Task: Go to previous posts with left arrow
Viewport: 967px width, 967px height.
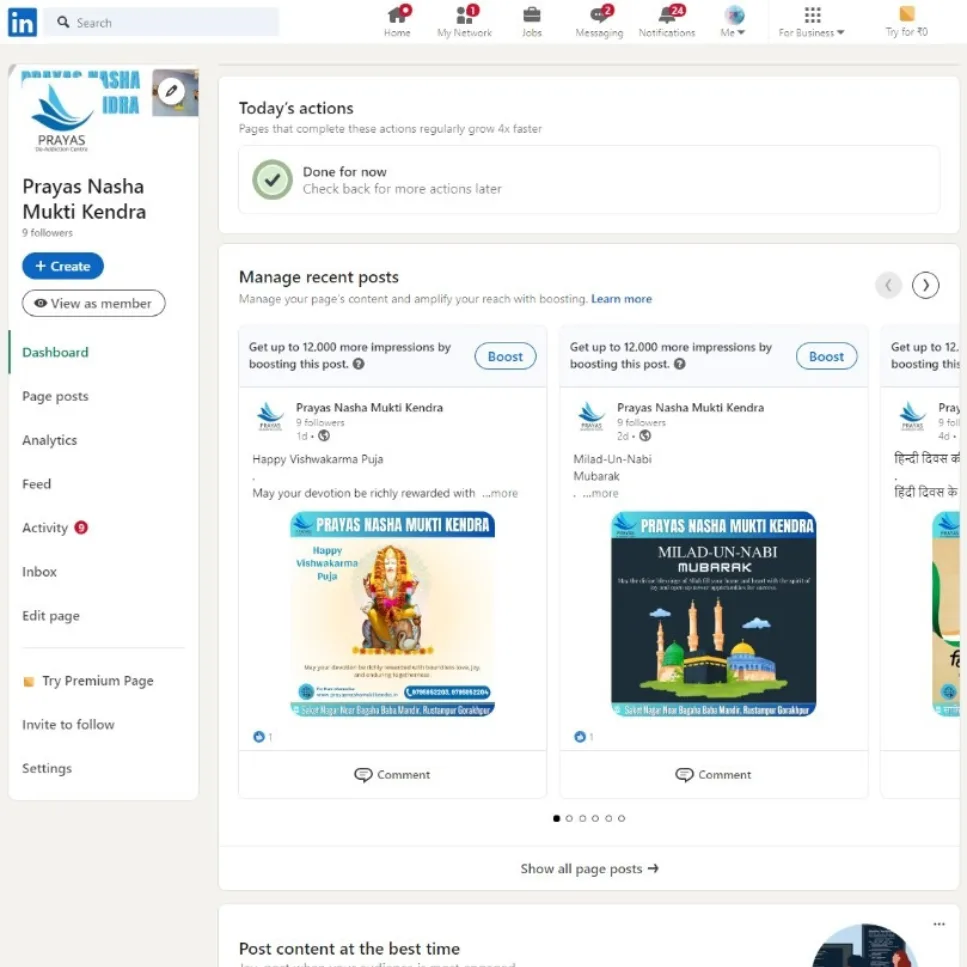Action: [x=888, y=285]
